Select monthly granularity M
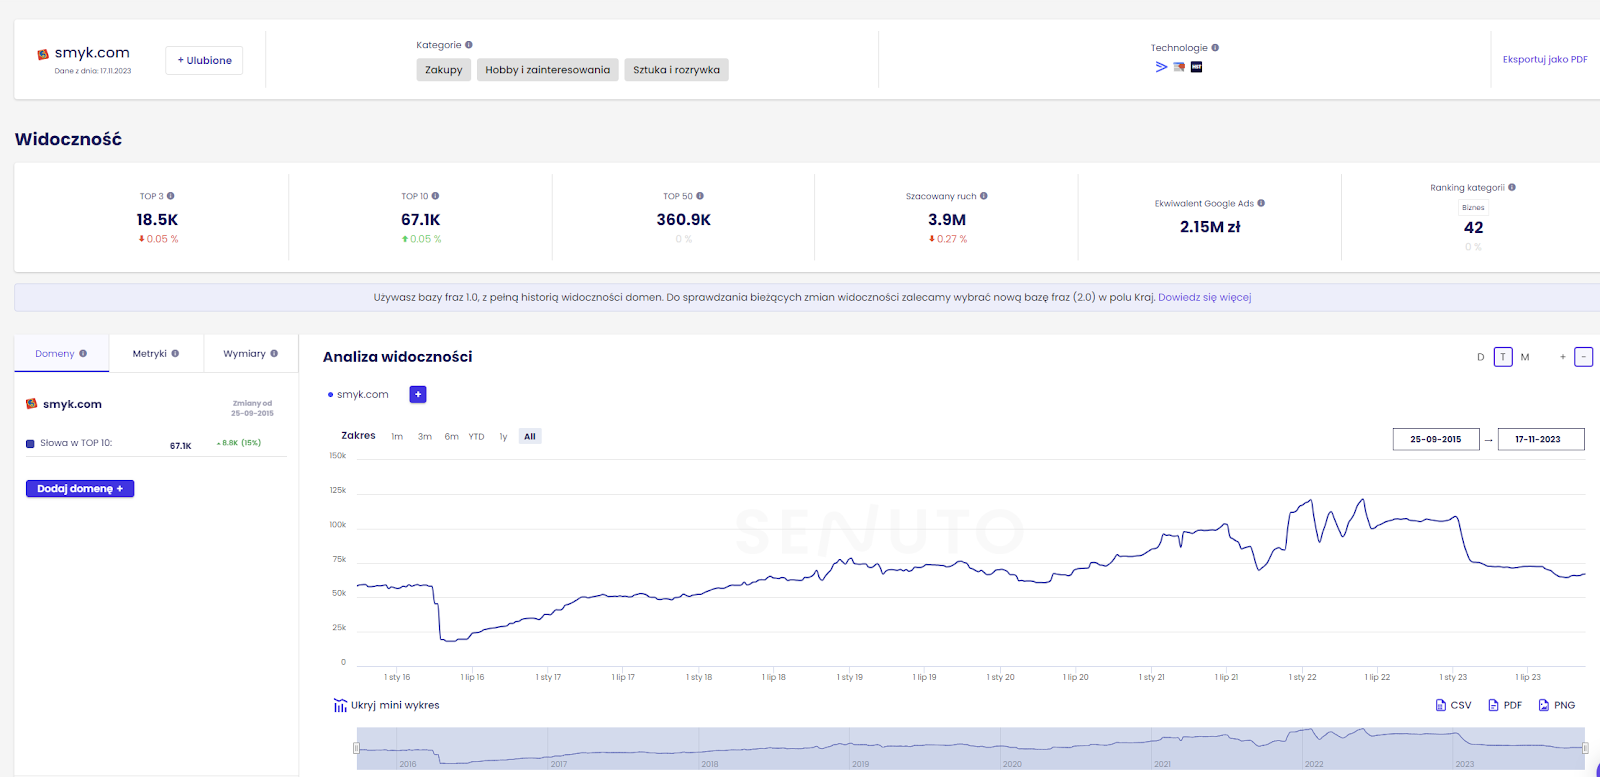This screenshot has height=777, width=1600. (x=1525, y=357)
